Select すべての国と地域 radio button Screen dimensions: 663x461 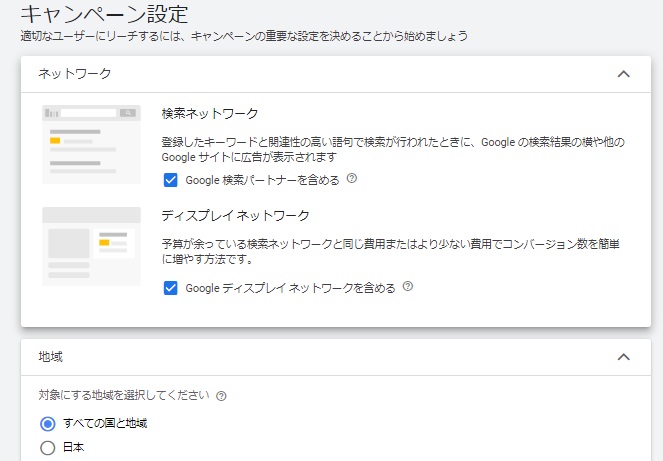47,423
